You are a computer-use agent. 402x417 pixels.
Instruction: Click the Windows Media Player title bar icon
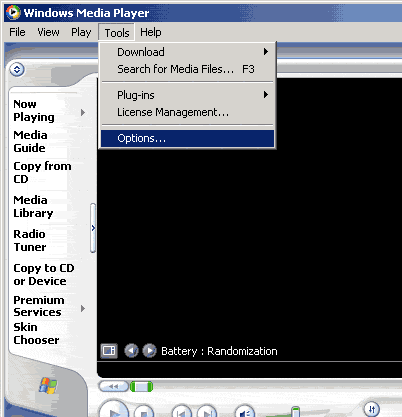click(x=13, y=12)
